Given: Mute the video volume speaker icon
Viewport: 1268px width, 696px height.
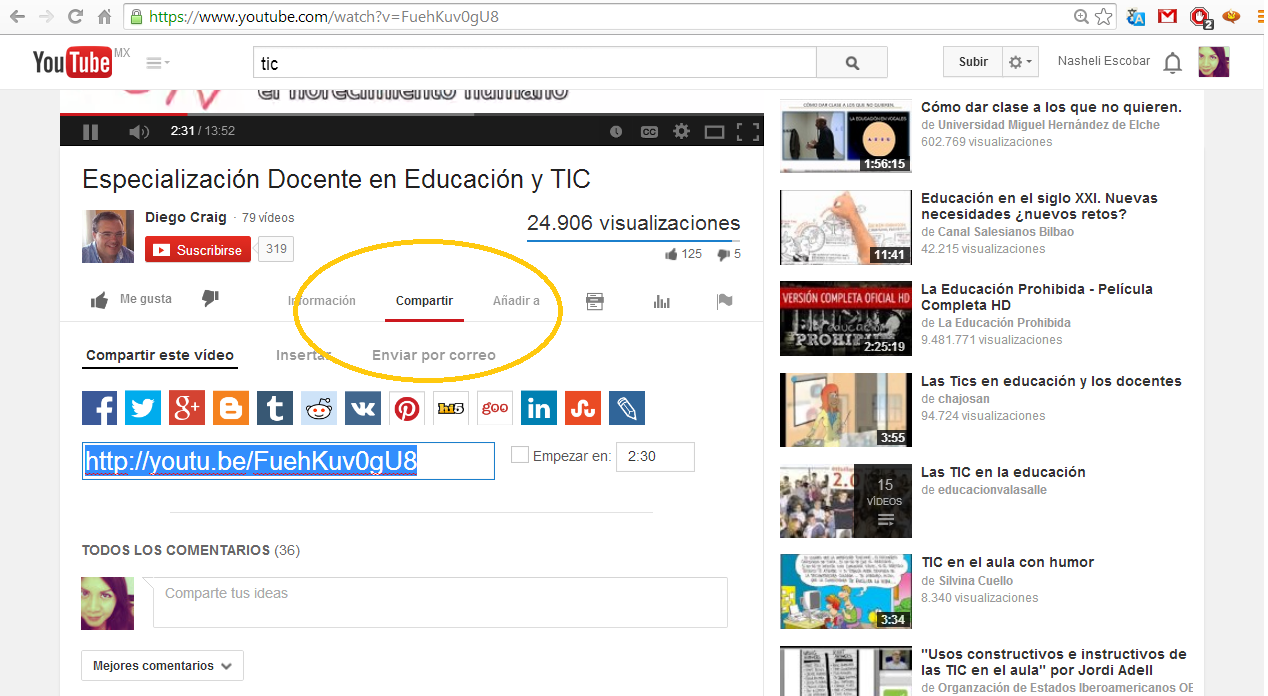Looking at the screenshot, I should point(139,131).
